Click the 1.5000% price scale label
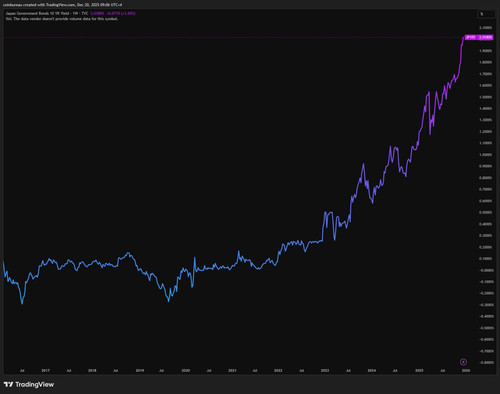Screen dimensions: 500x394 (x=486, y=97)
